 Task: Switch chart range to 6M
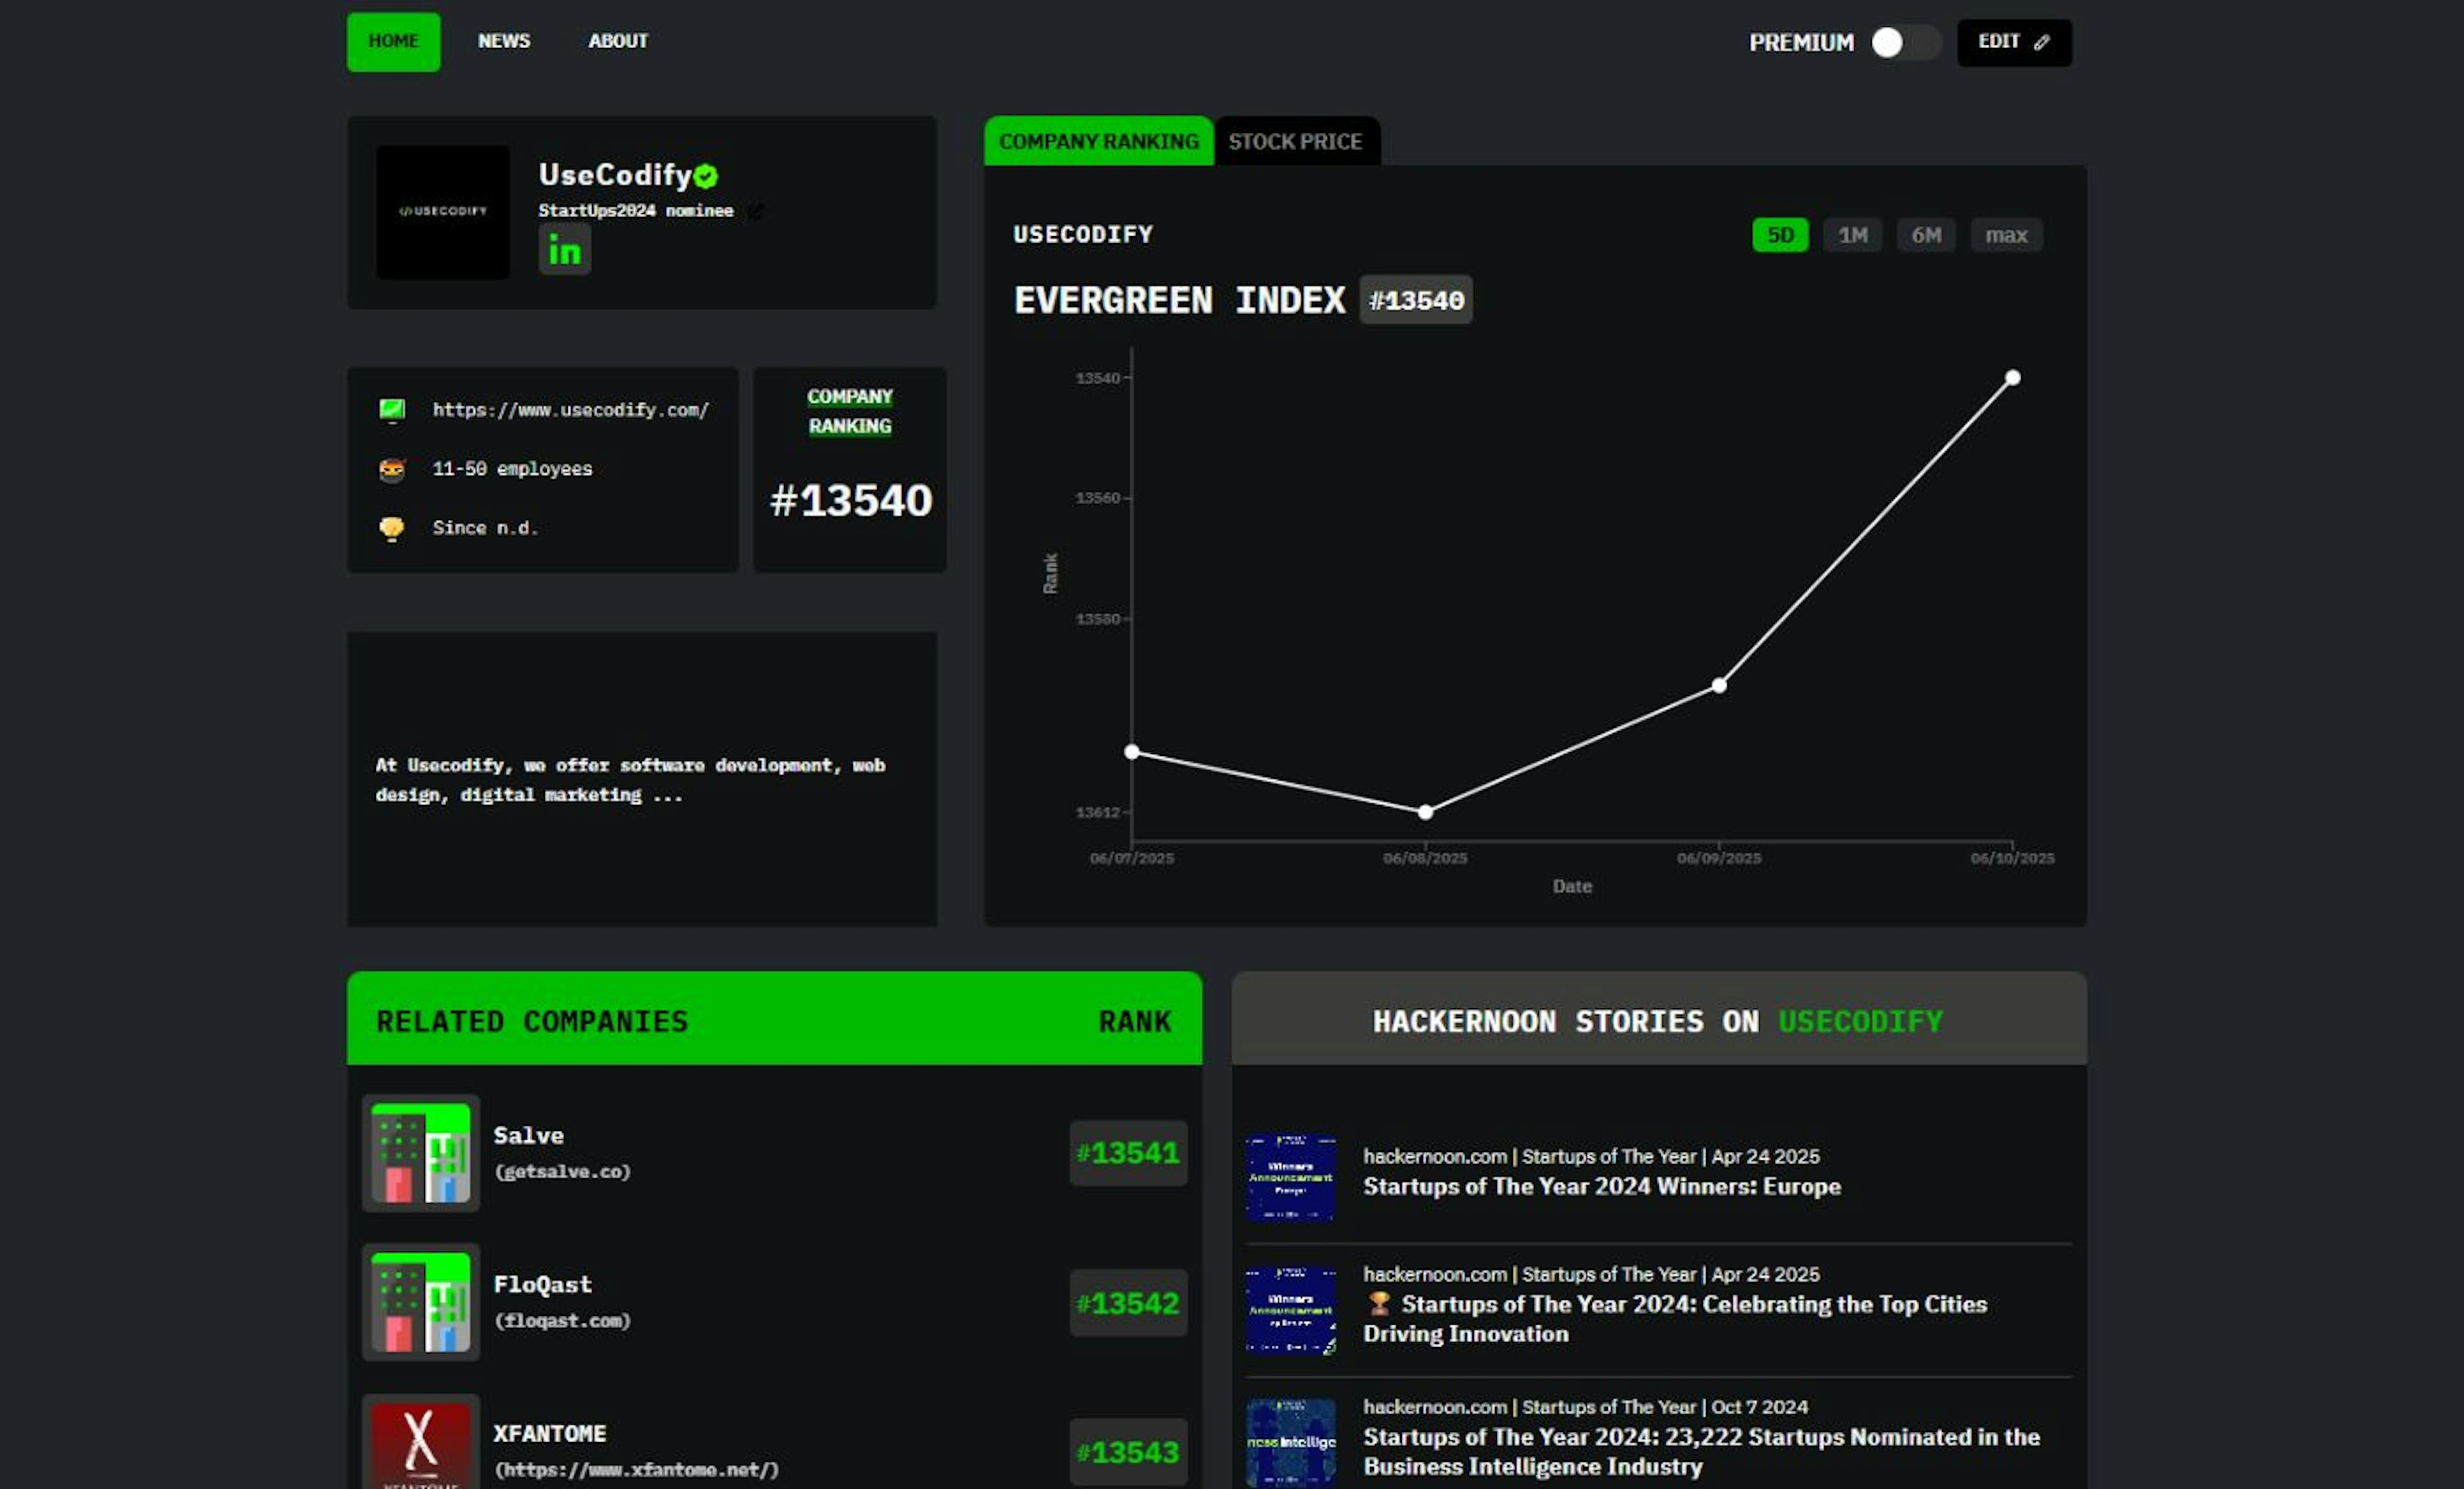pos(1925,235)
